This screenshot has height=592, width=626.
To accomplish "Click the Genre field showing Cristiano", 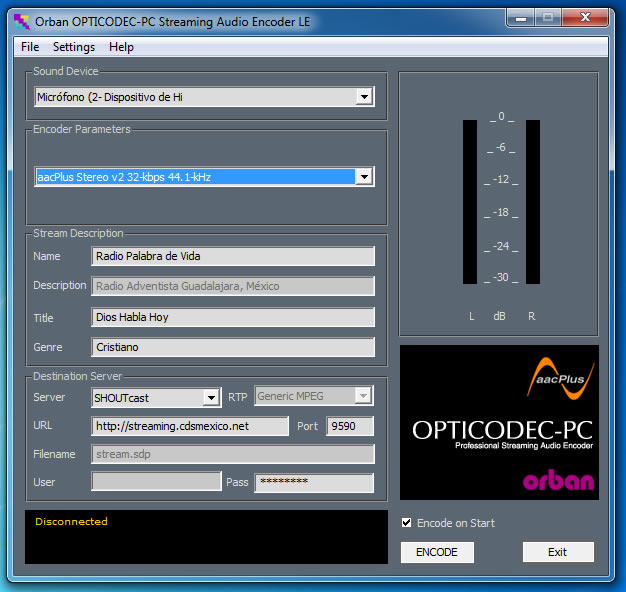I will click(x=233, y=347).
